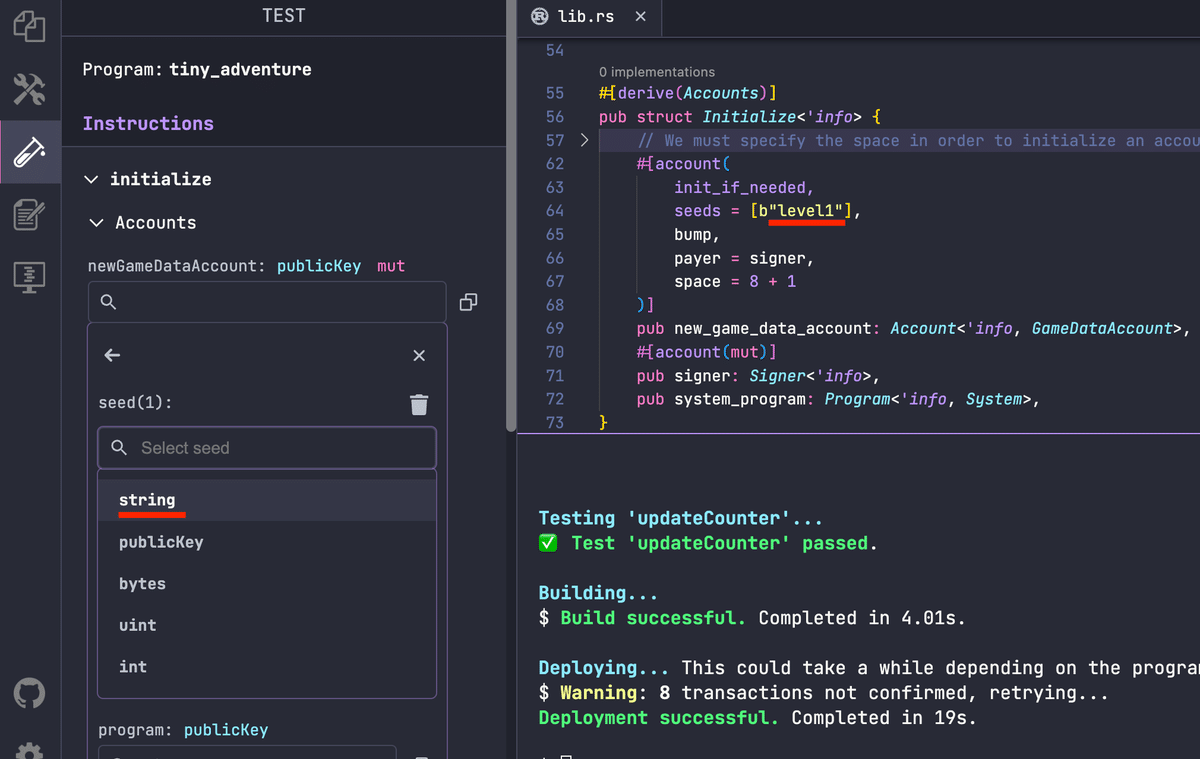Click the Instructions heading
Screen dimensions: 1200x759
tap(148, 123)
